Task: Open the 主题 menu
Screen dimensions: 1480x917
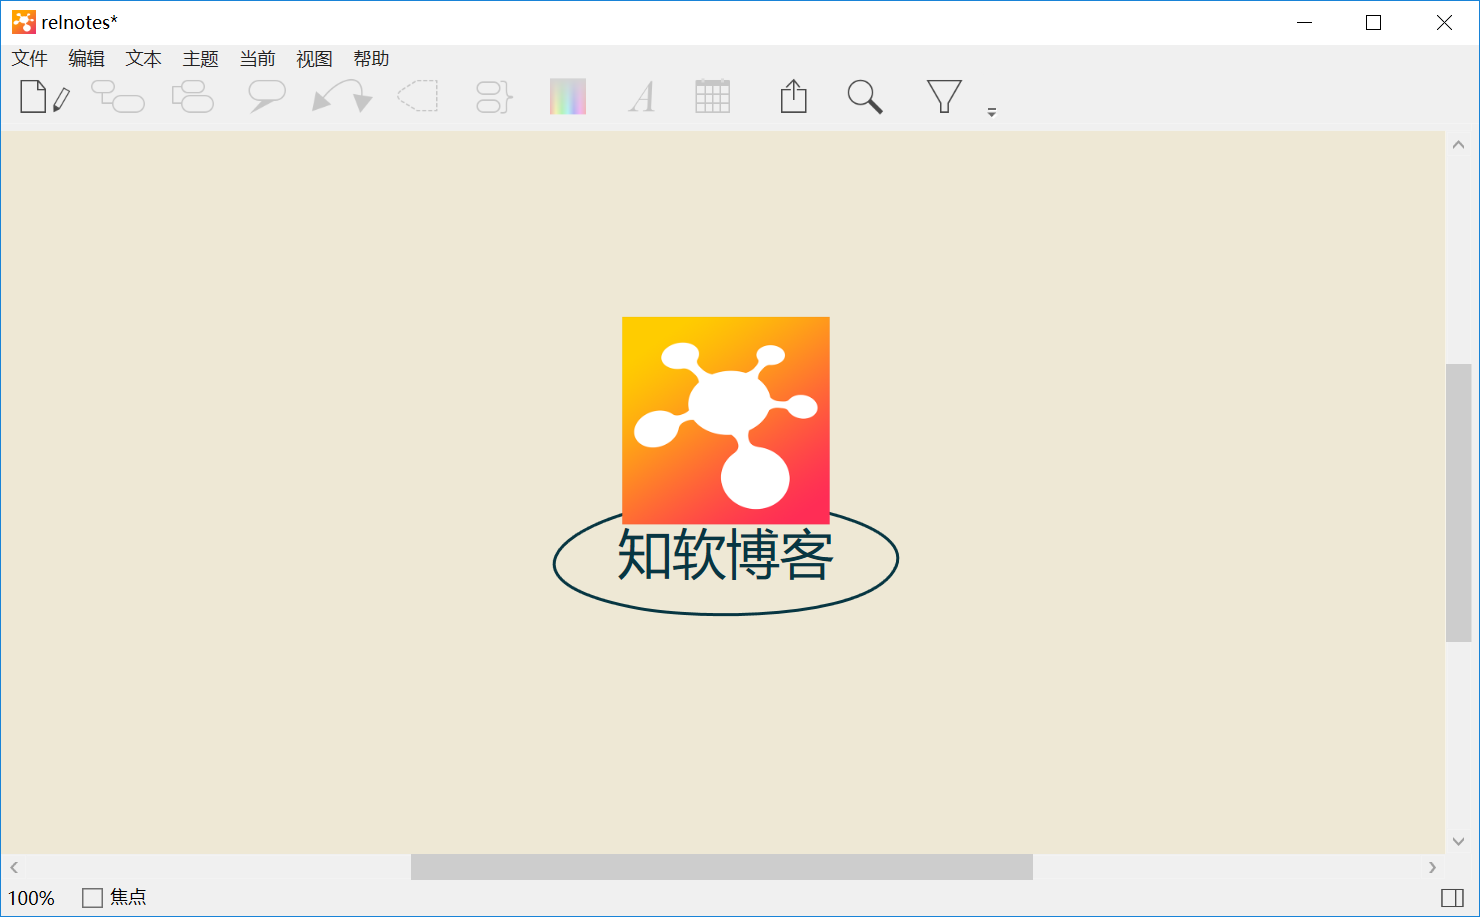Action: (201, 59)
